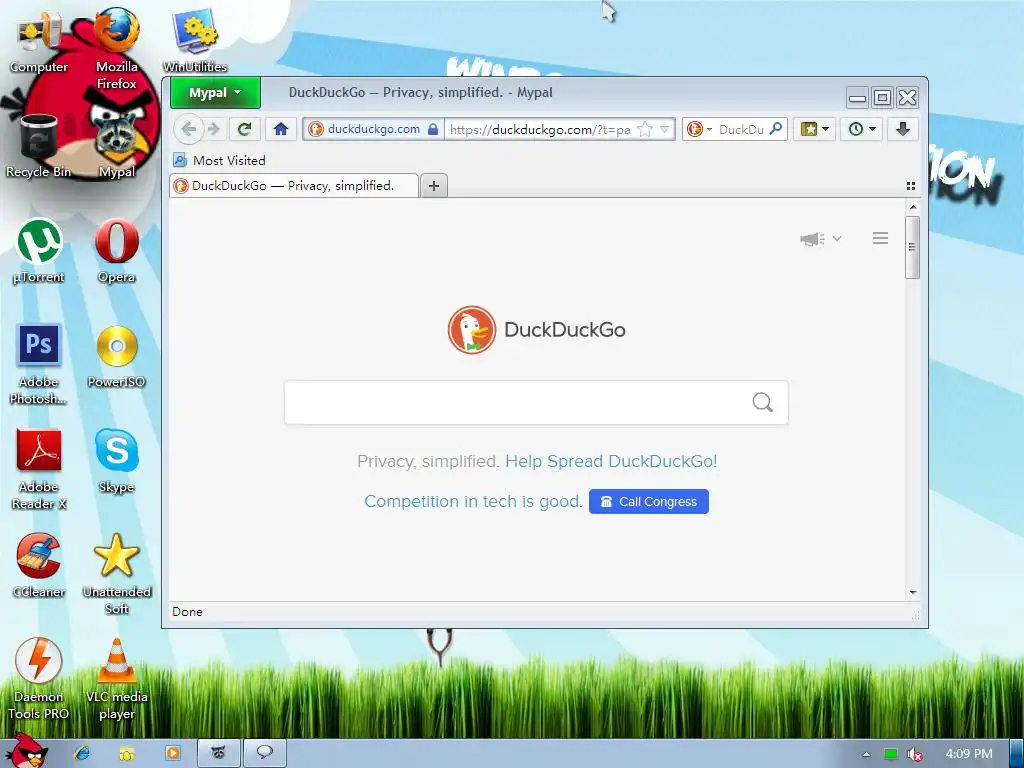Open the media player taskbar icon
1024x768 pixels.
point(172,754)
